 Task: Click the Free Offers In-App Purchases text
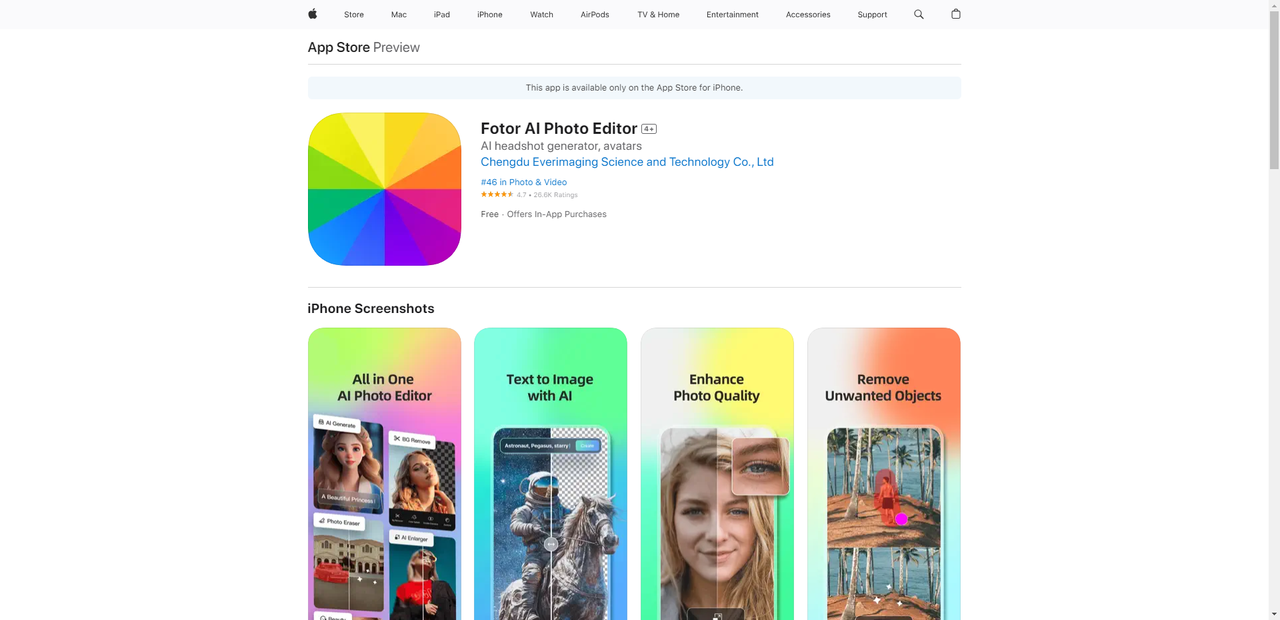coord(543,214)
